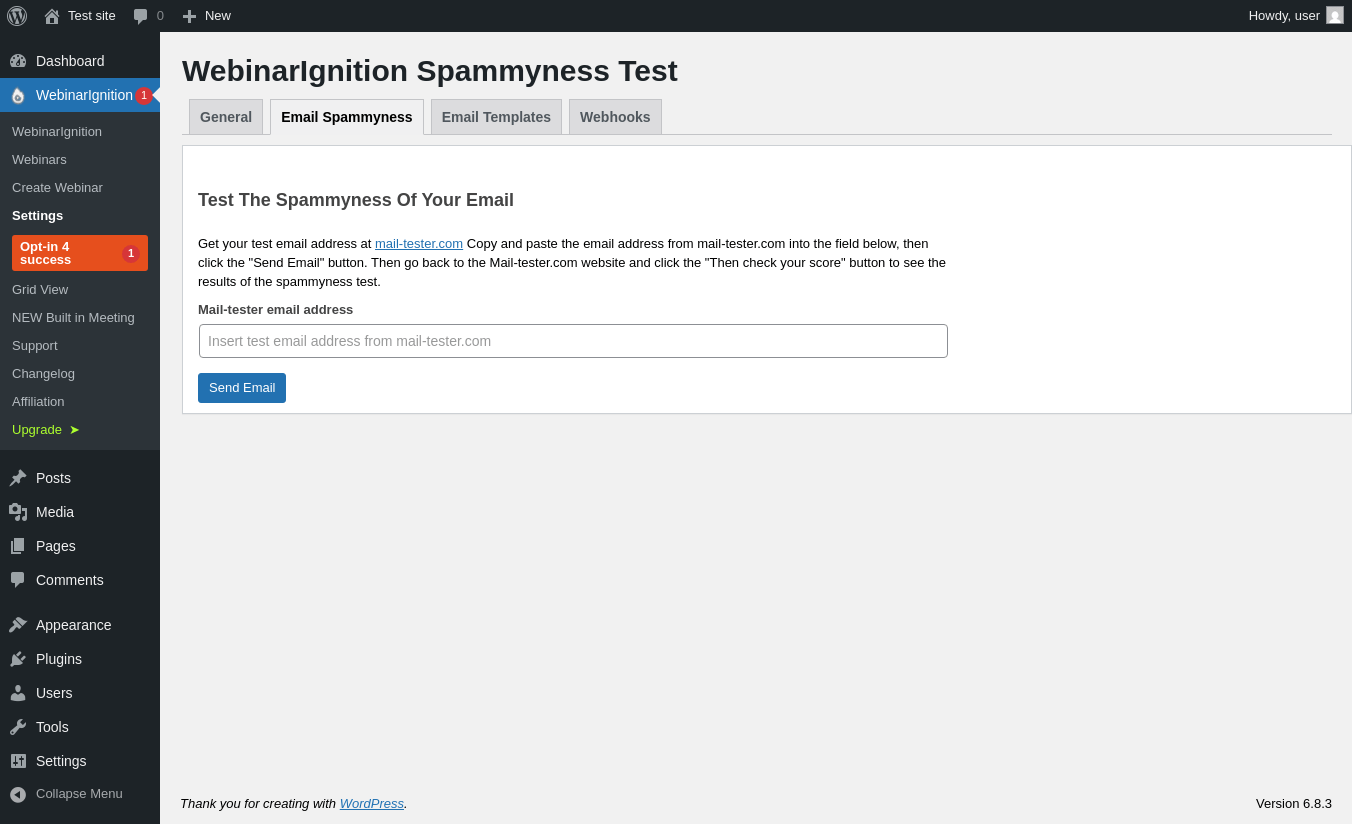Open Plugins via the plug icon
The width and height of the screenshot is (1352, 824).
pos(18,659)
